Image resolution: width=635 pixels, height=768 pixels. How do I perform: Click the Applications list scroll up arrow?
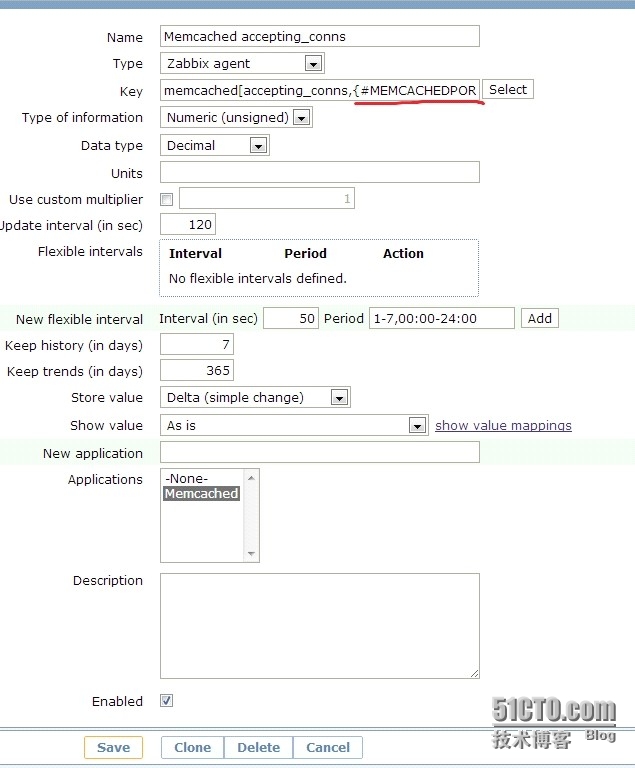[x=251, y=478]
